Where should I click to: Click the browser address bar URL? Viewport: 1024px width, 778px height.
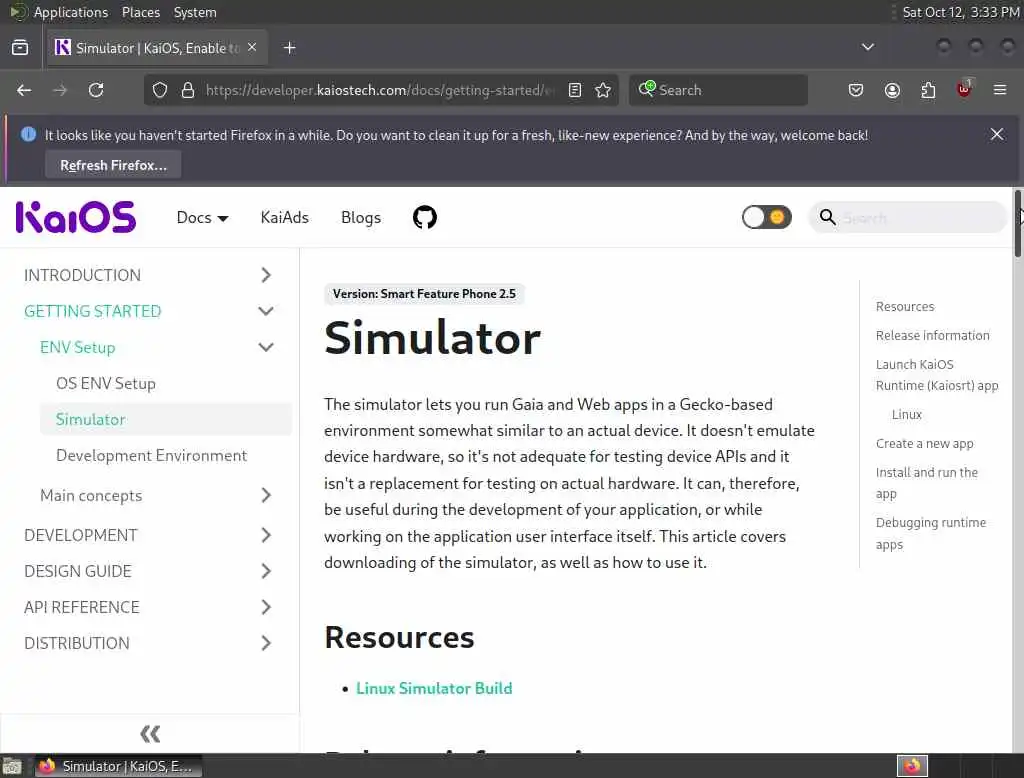click(x=380, y=90)
